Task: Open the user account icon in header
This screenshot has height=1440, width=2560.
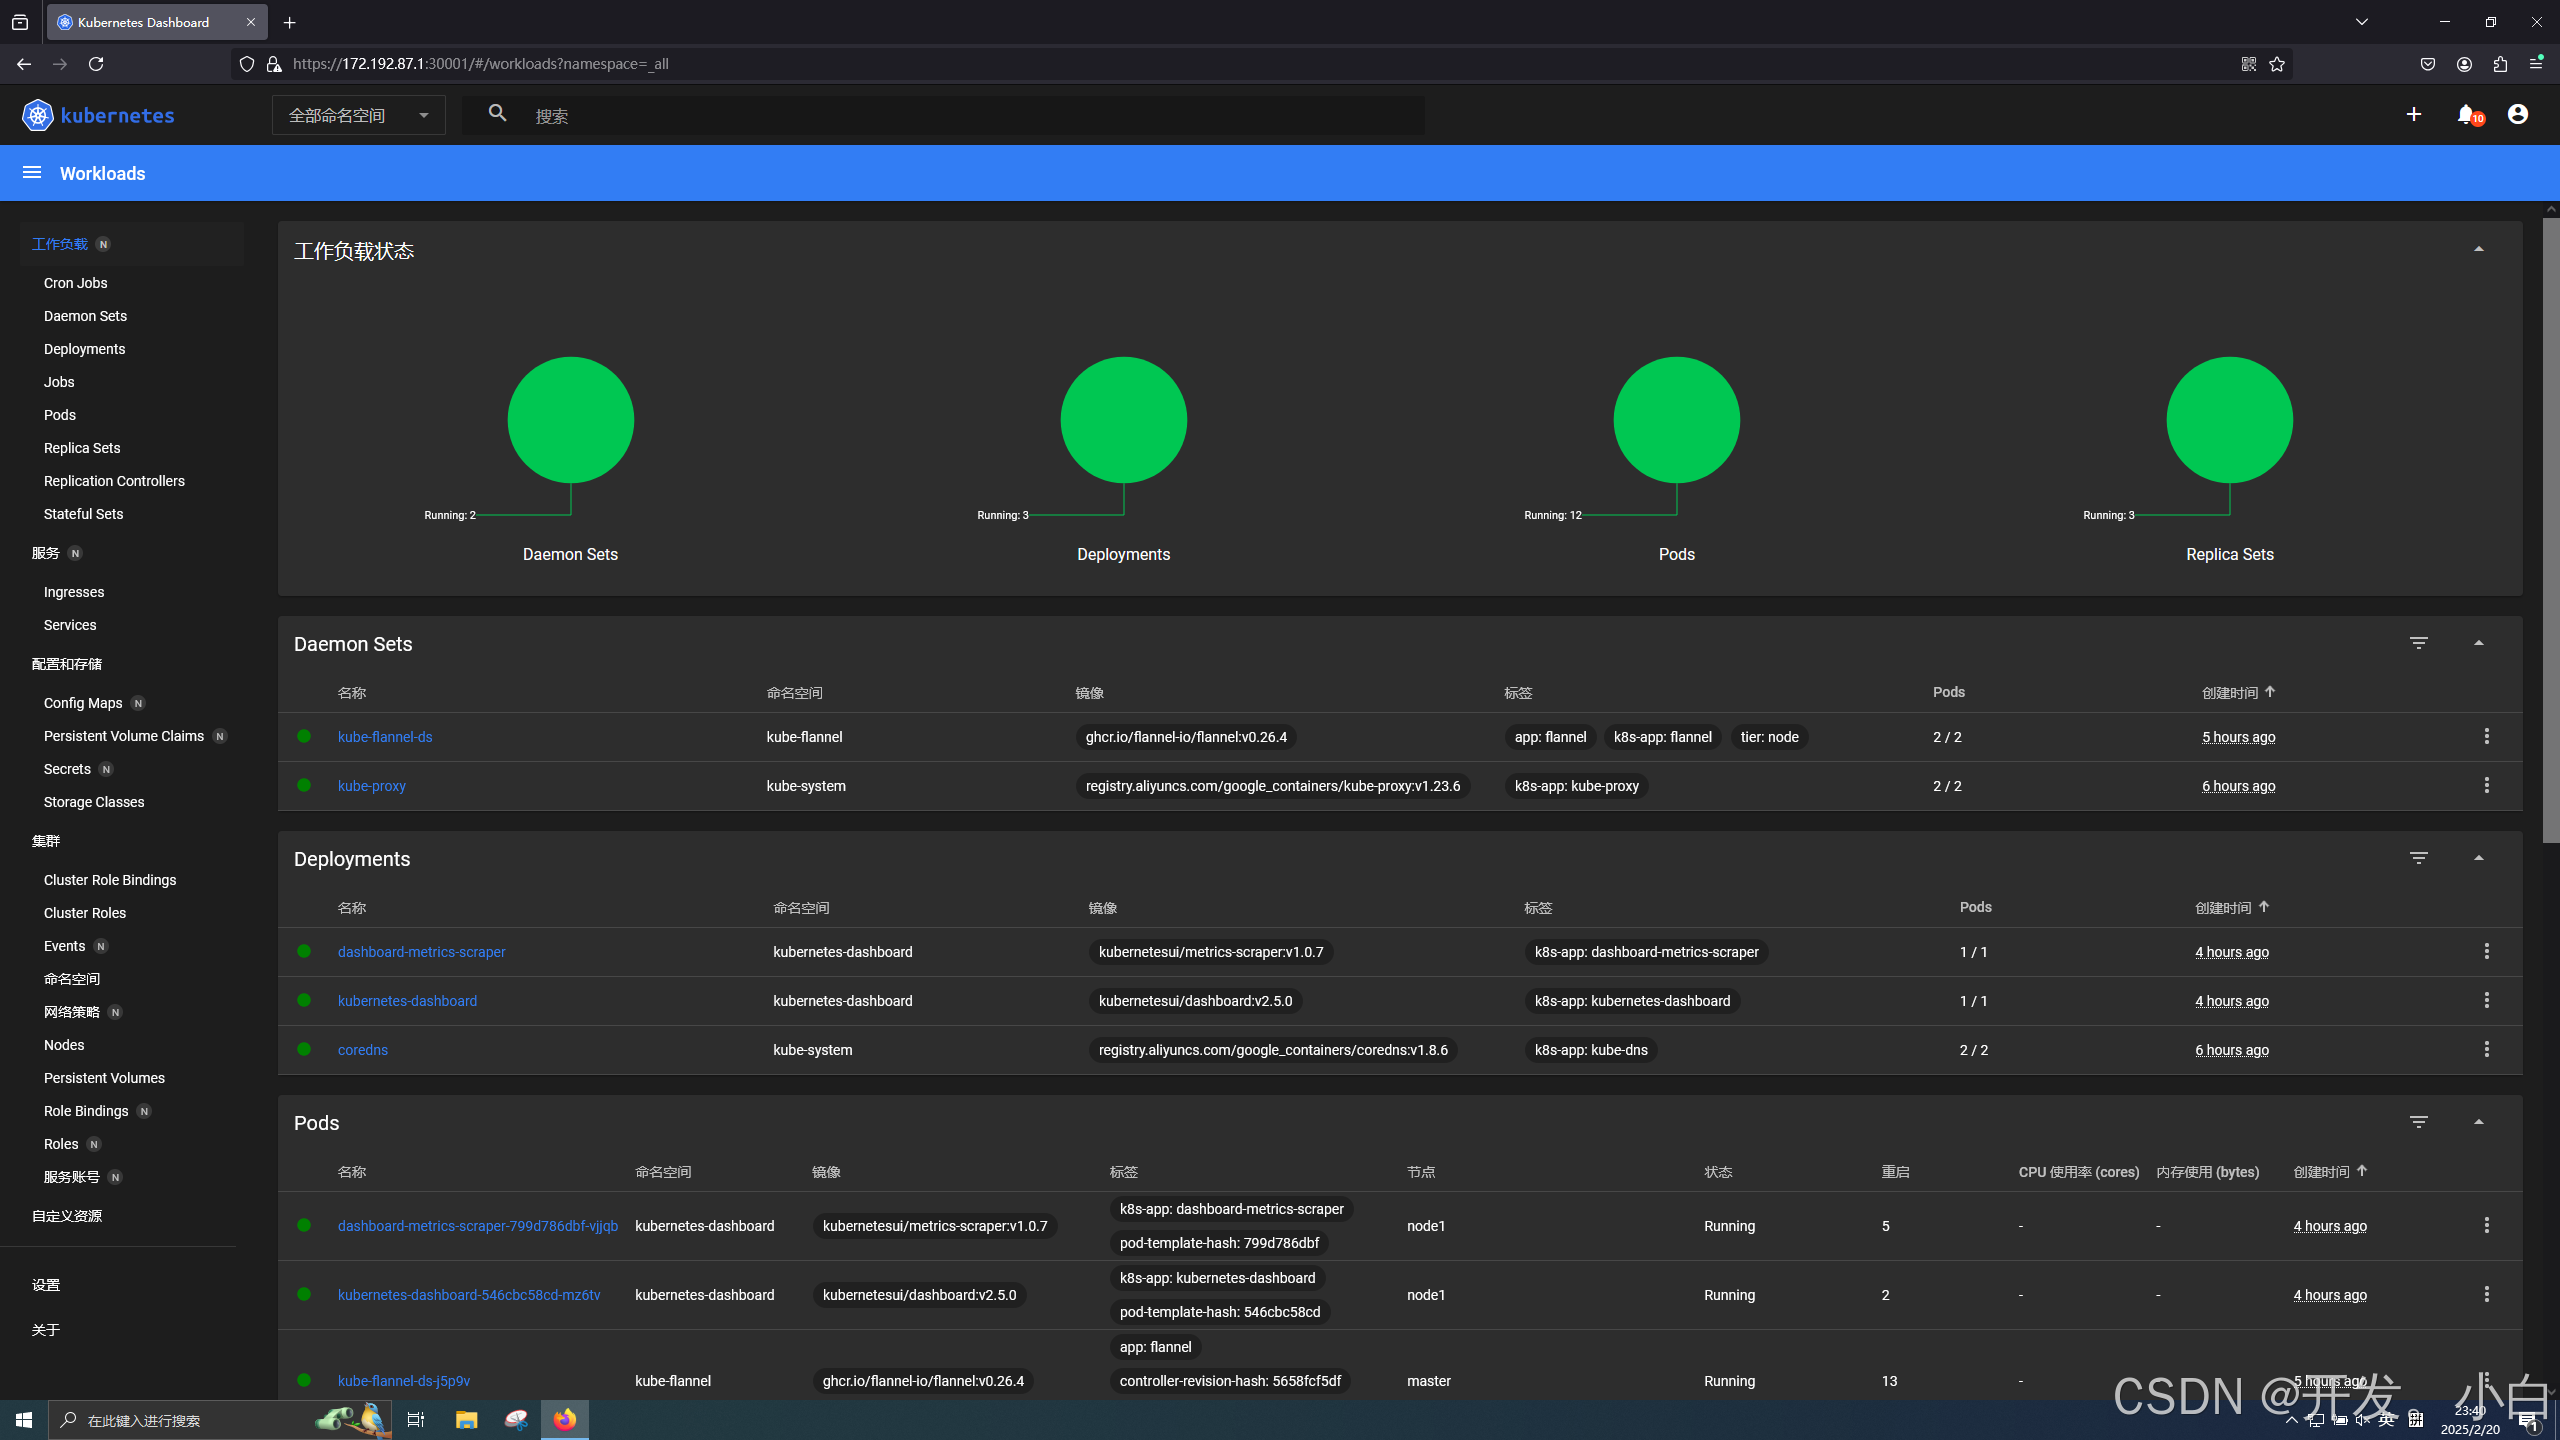Action: tap(2518, 115)
